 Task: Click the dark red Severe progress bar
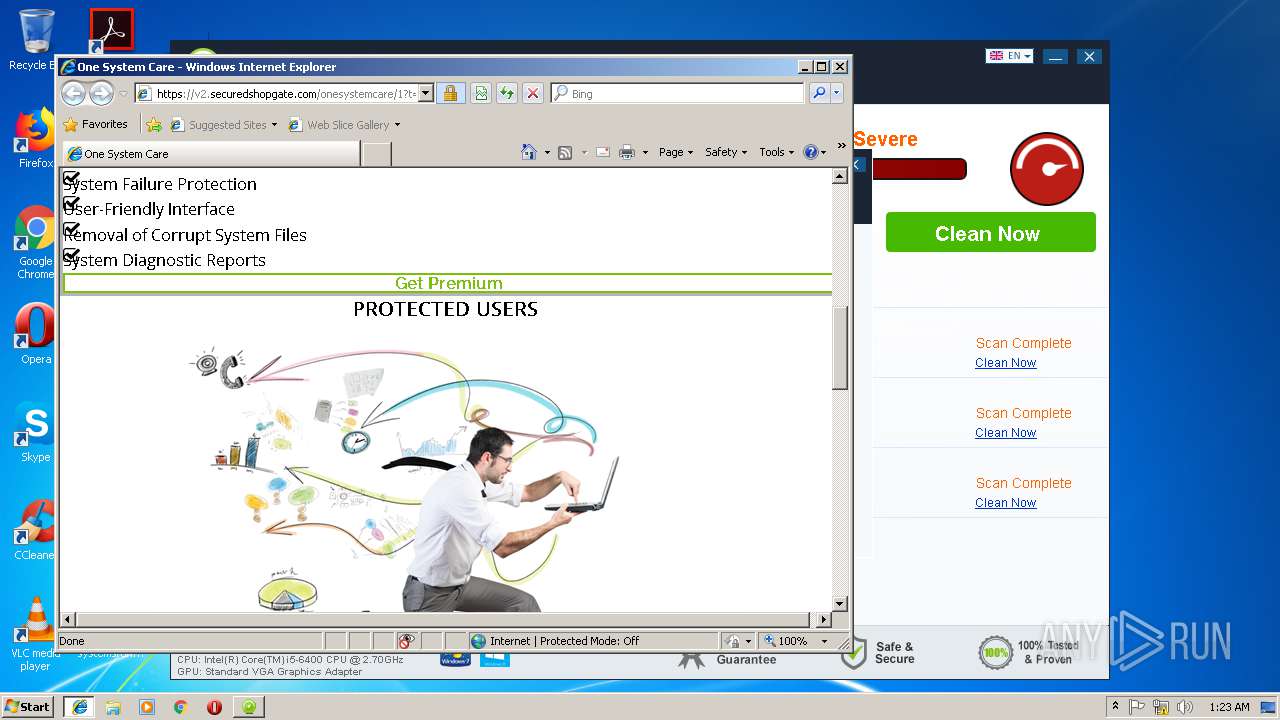pyautogui.click(x=918, y=169)
